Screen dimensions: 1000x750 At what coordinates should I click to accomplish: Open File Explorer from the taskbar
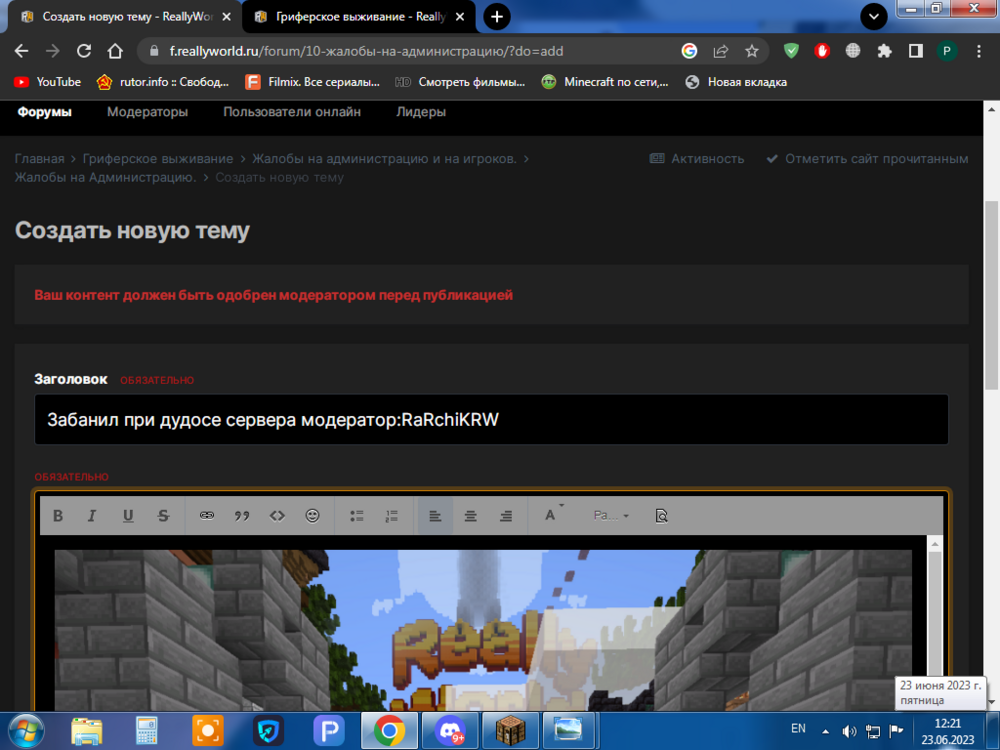click(86, 731)
